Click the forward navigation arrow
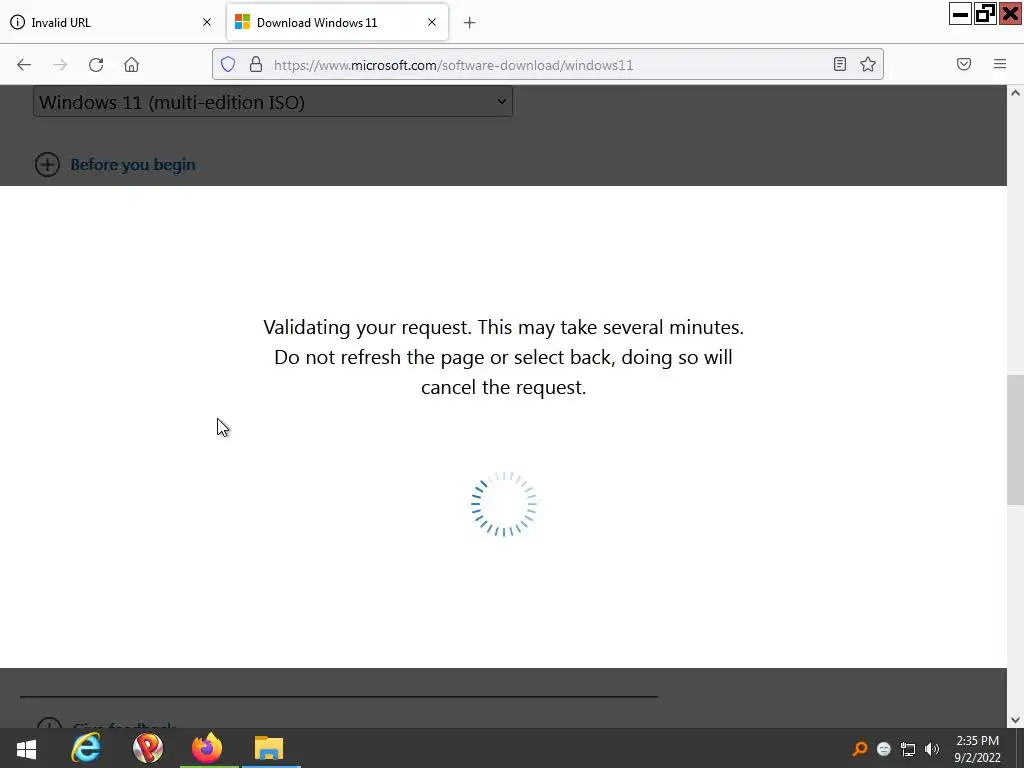This screenshot has width=1024, height=768. click(60, 65)
